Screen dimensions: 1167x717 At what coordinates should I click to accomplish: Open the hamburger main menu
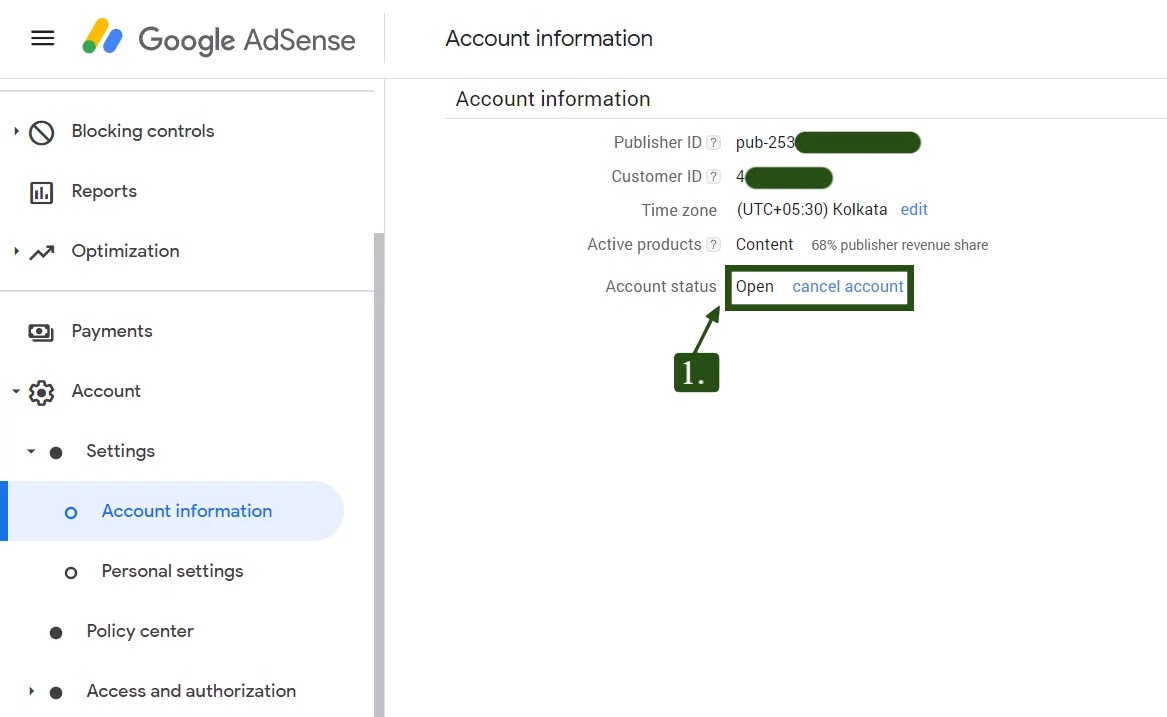(x=42, y=39)
